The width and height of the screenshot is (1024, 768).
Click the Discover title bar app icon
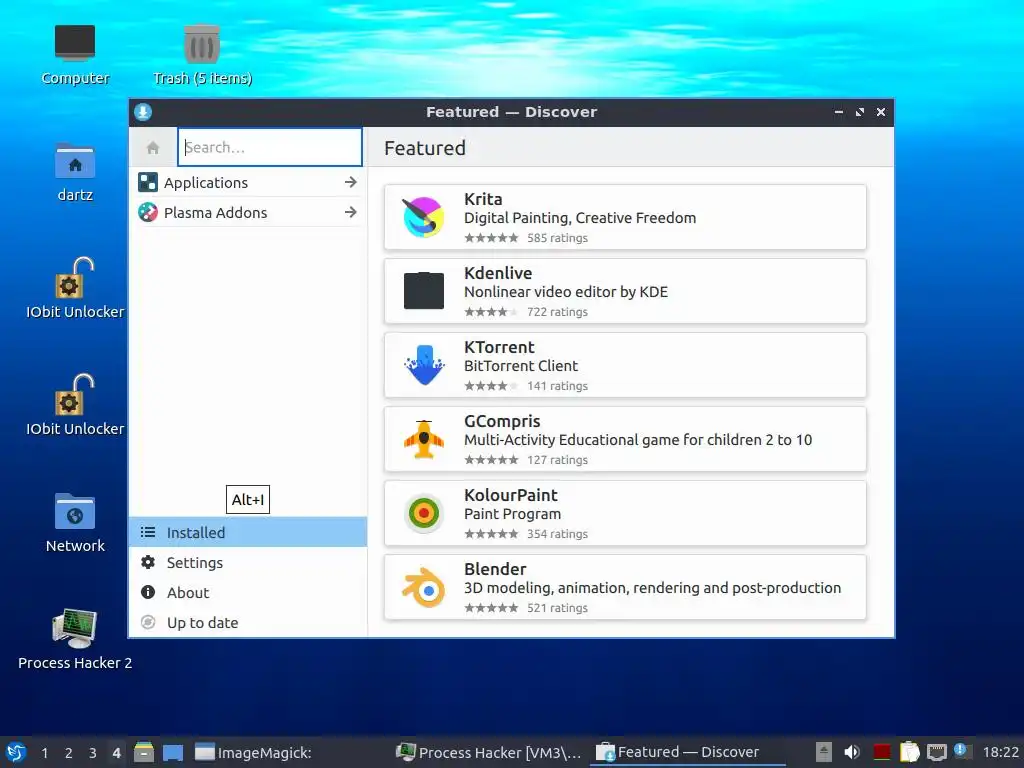[143, 112]
